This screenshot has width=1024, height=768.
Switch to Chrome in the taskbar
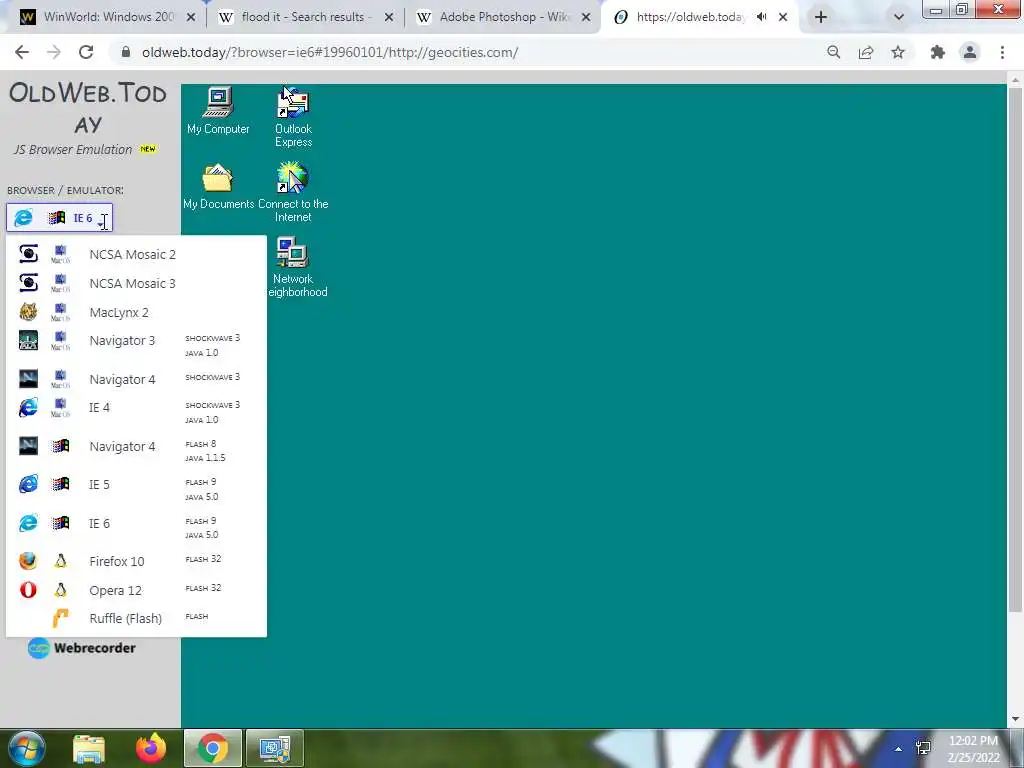213,748
